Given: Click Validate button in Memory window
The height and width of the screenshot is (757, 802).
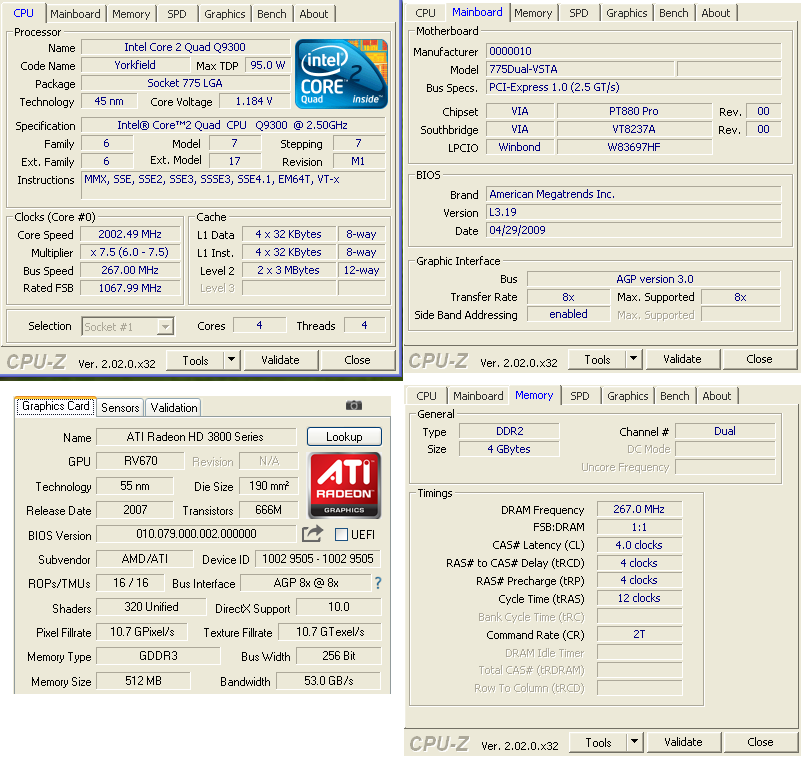Looking at the screenshot, I should (x=683, y=742).
